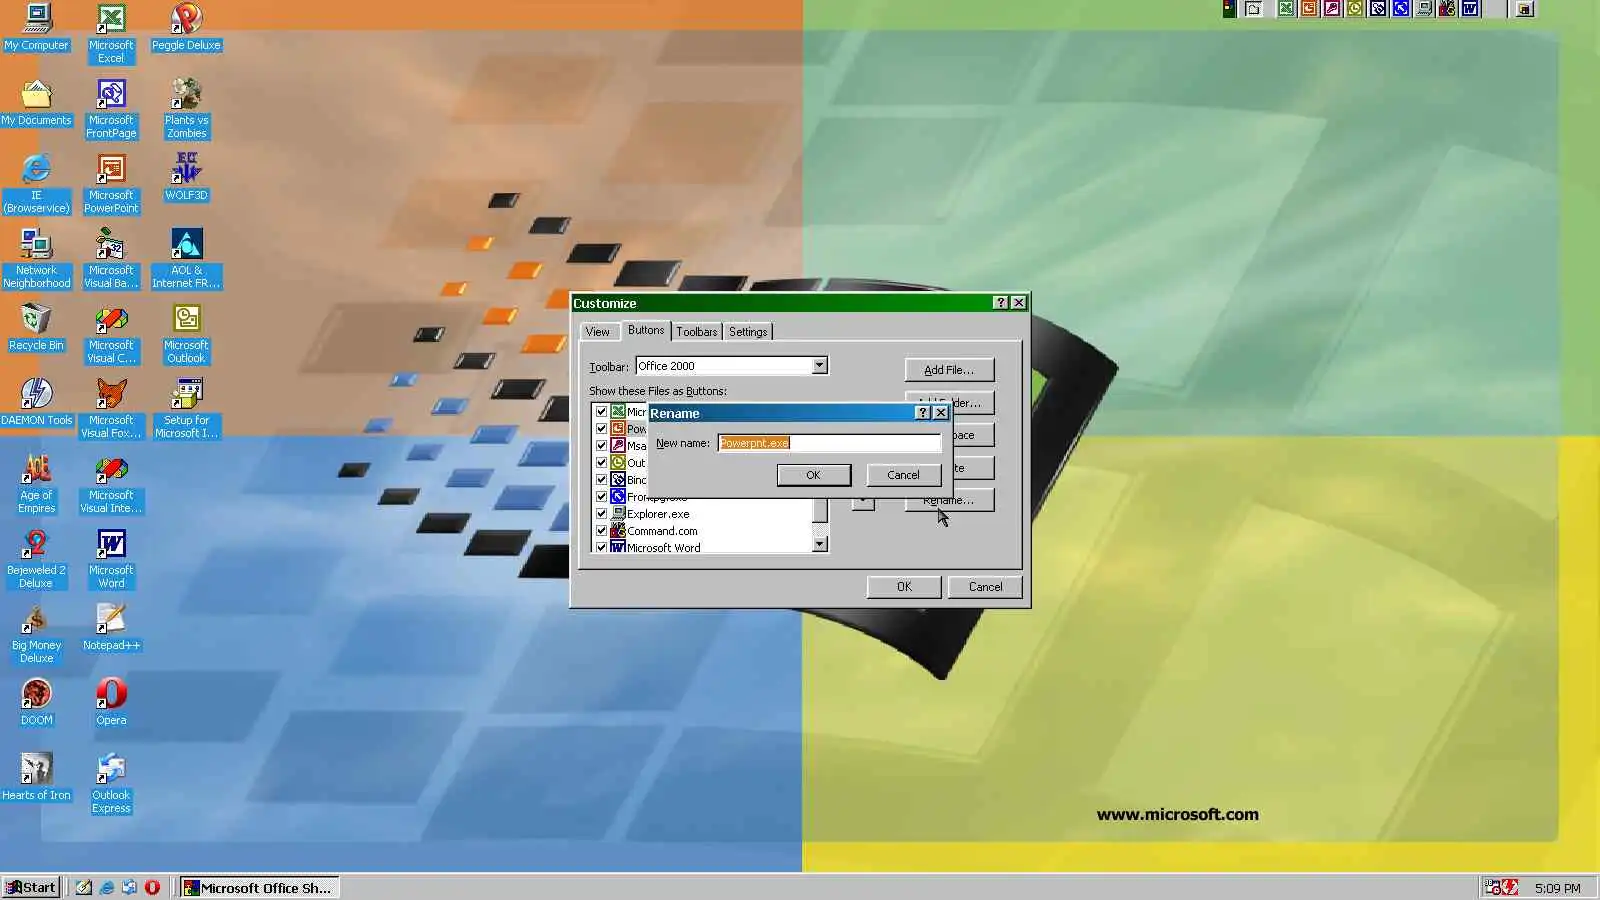Uncheck the PowerPoint row checkbox
Screen dimensions: 1600x900
[x=601, y=428]
